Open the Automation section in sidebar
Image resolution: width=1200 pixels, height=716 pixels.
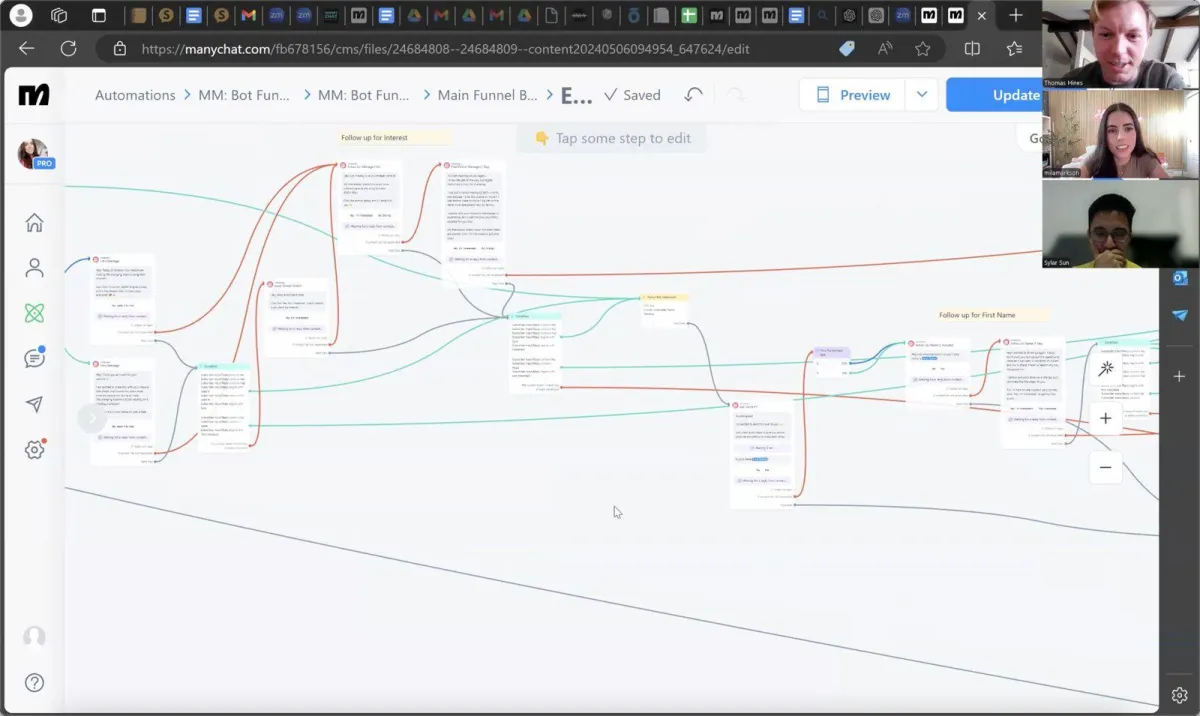pos(34,313)
